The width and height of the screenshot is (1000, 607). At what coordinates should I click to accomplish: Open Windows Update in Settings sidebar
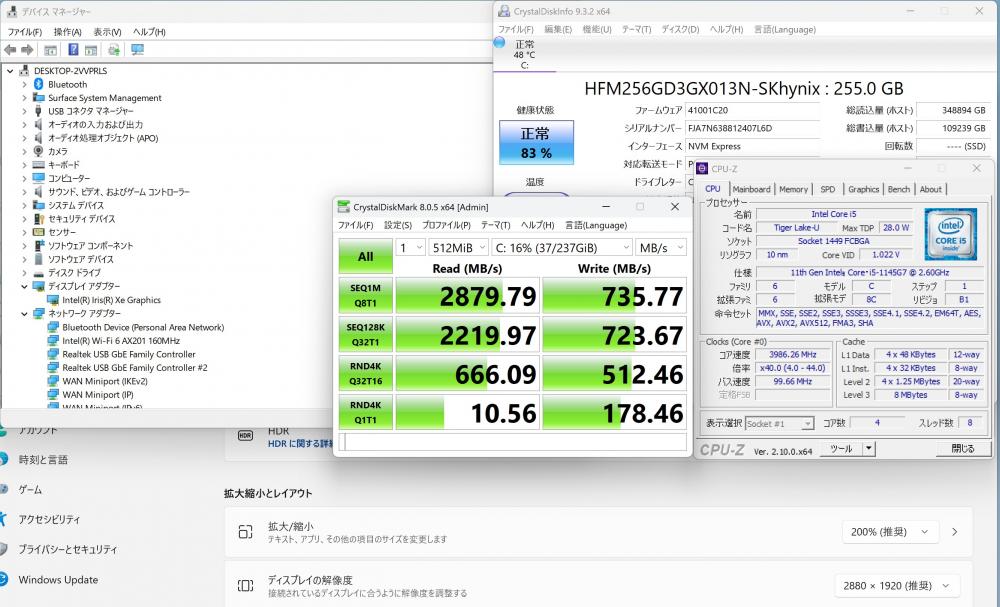pos(58,580)
